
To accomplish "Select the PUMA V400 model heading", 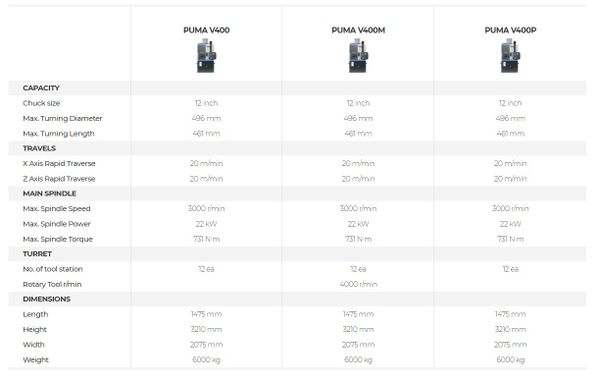I will click(x=206, y=30).
